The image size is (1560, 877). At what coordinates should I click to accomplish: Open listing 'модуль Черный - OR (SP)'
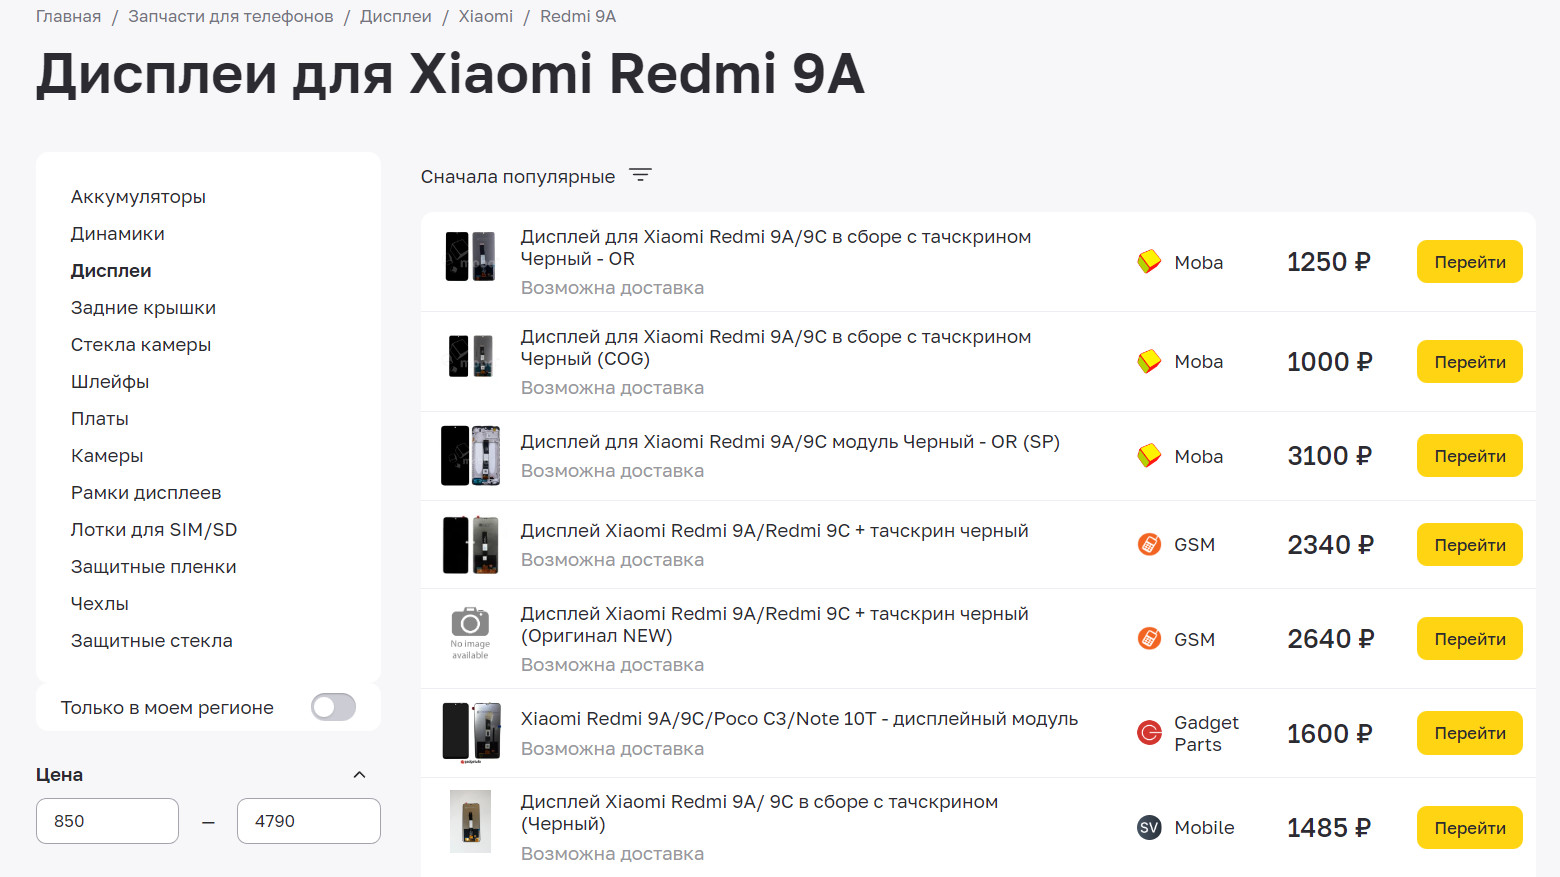pos(790,442)
